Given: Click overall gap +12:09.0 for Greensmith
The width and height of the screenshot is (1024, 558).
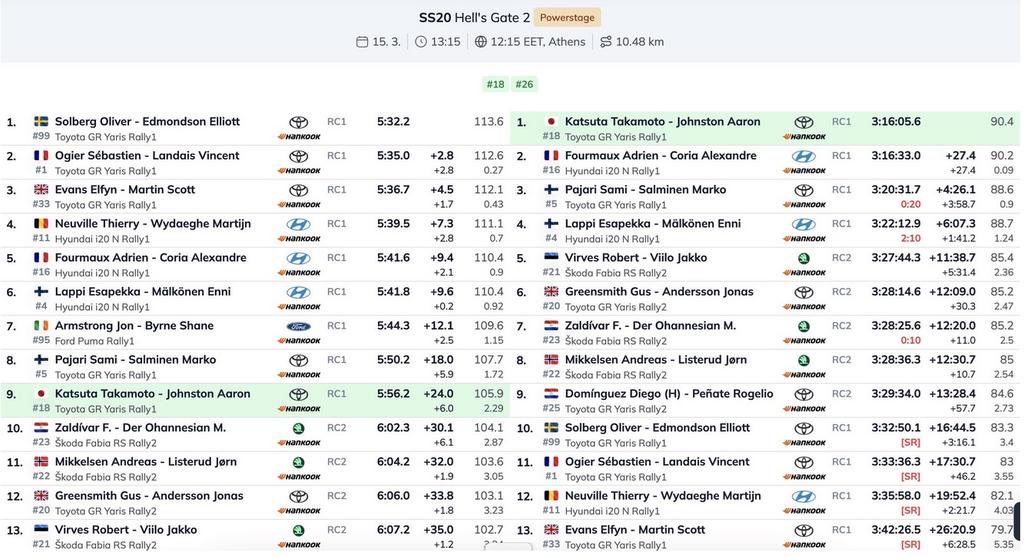Looking at the screenshot, I should 952,291.
